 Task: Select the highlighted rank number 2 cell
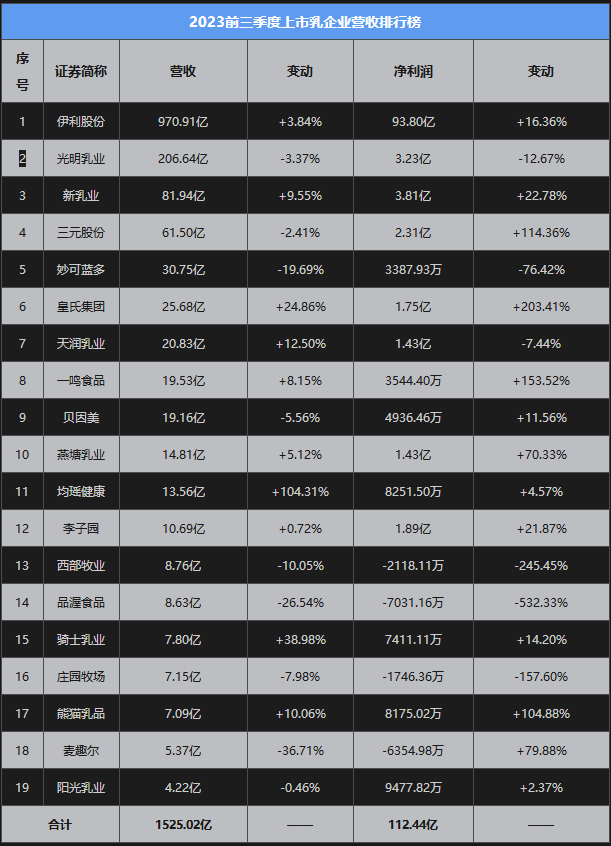tap(22, 159)
